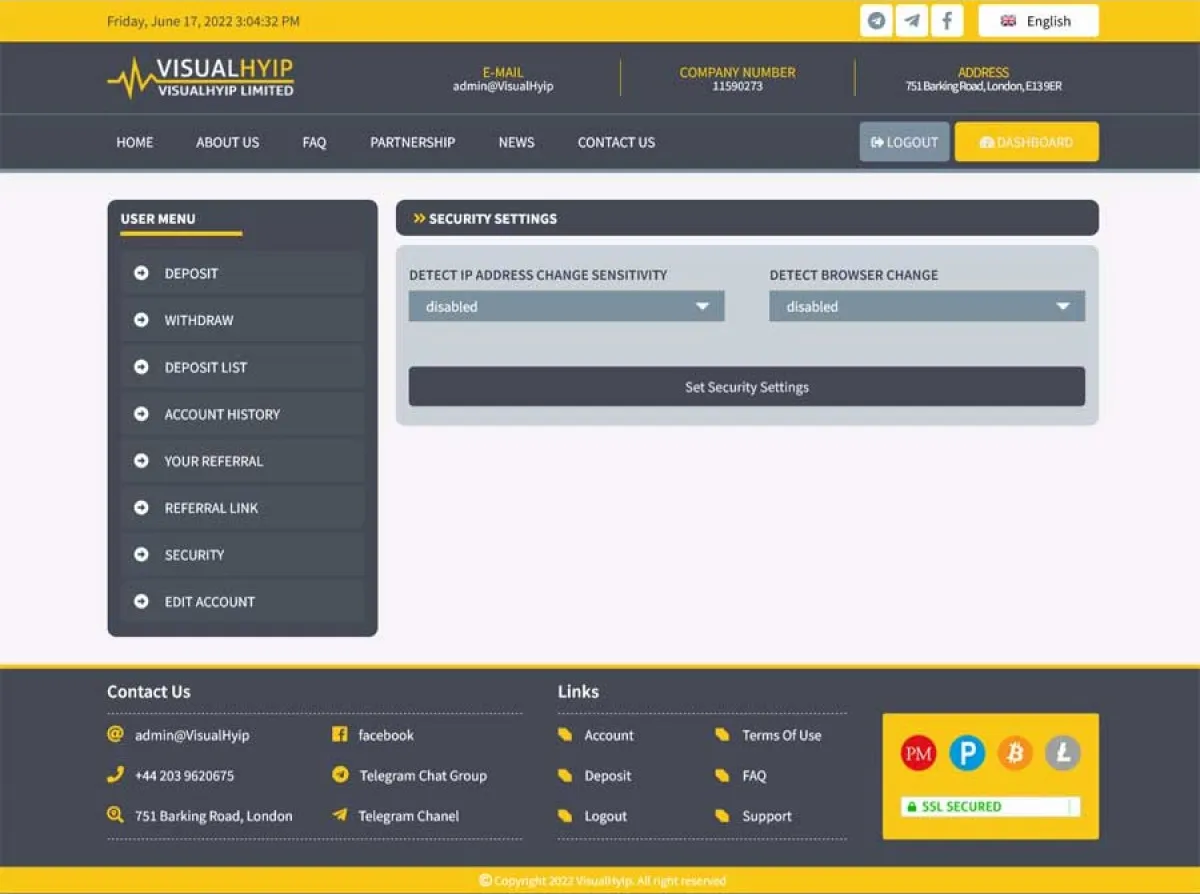1200x894 pixels.
Task: Open Security in the user menu
Action: click(x=243, y=555)
